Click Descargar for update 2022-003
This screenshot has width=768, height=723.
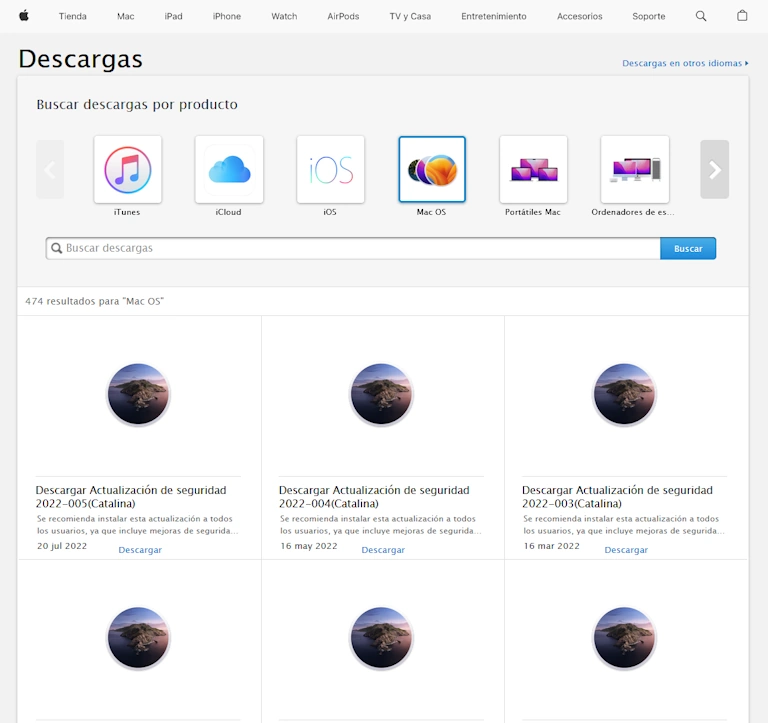point(626,550)
